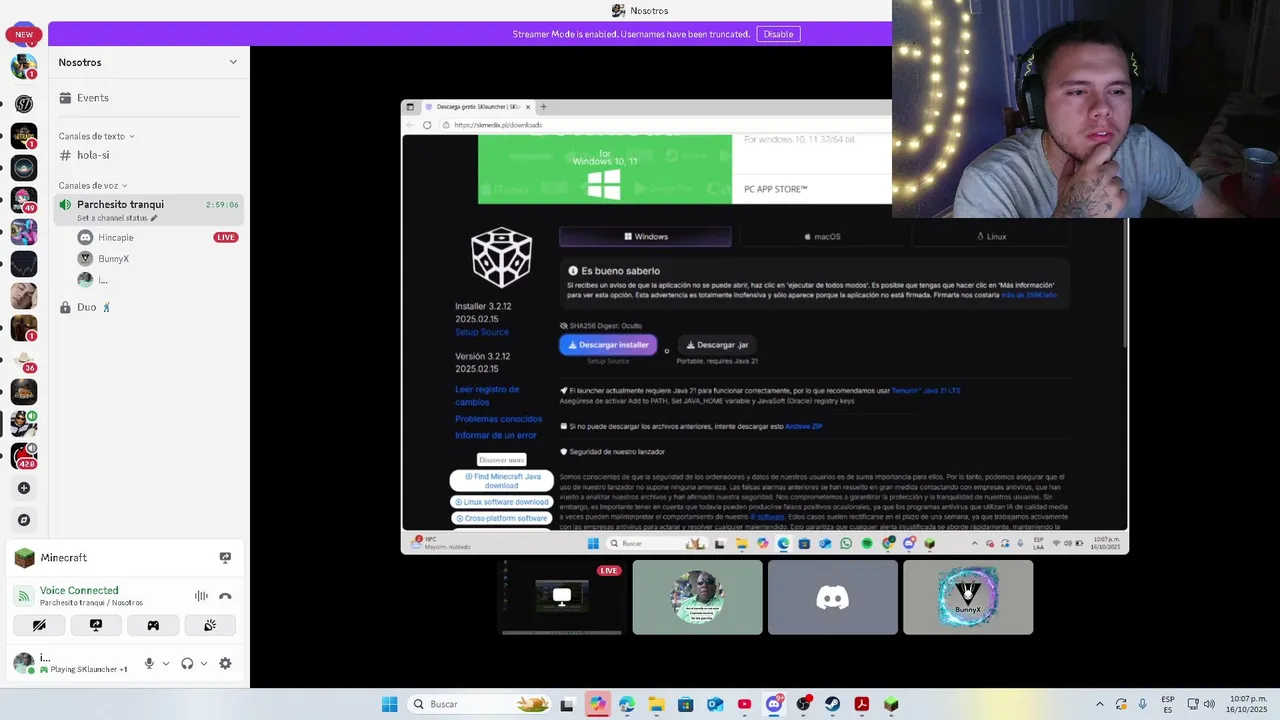Viewport: 1280px width, 720px height.
Task: Open the Events item in the sidebar
Action: [x=149, y=98]
